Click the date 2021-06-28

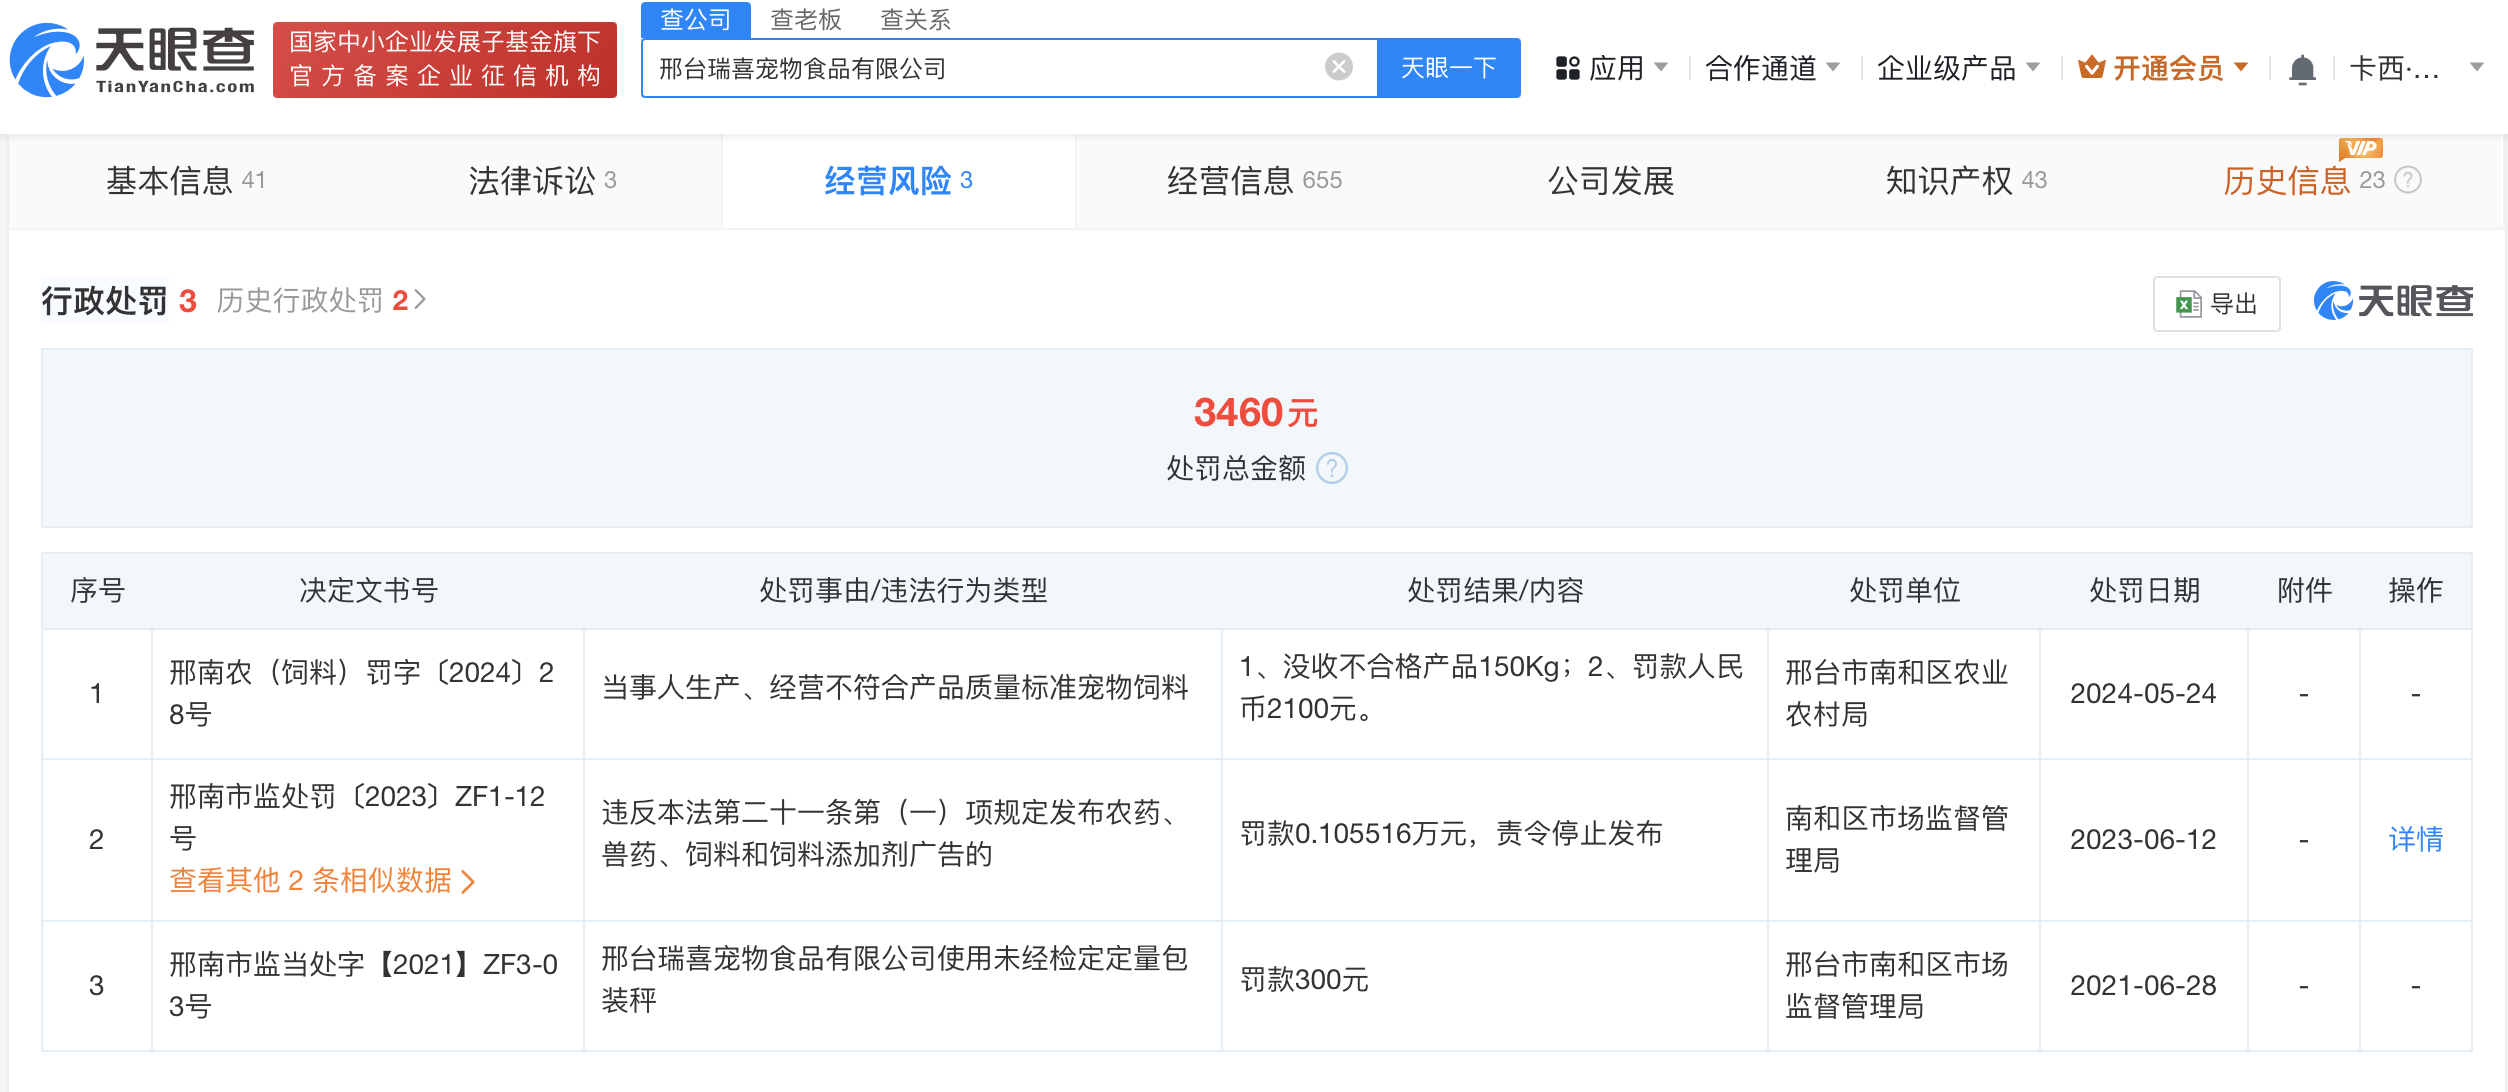(2143, 985)
